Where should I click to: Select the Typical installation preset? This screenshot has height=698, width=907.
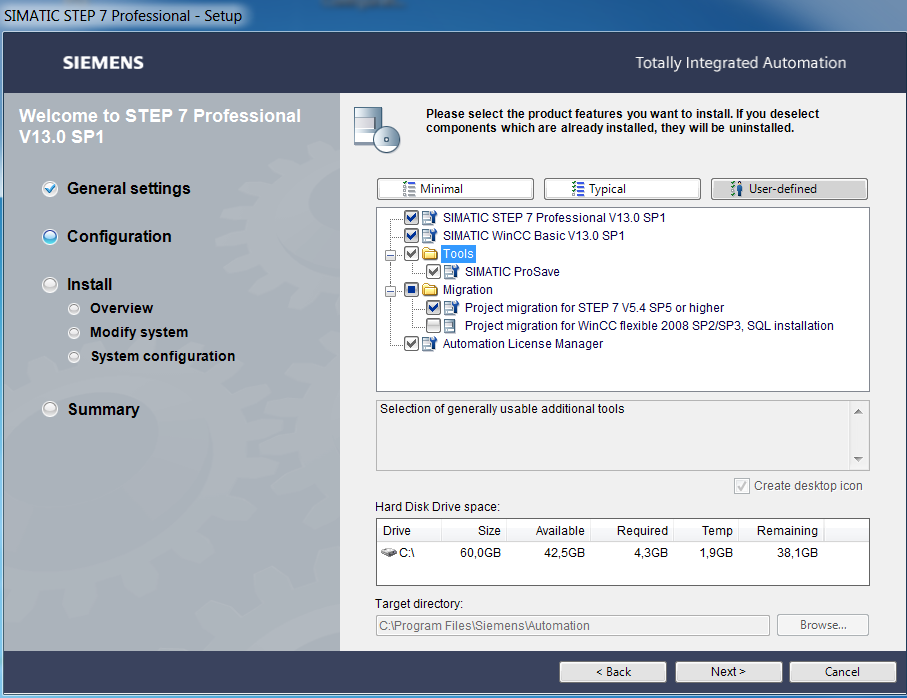tap(622, 189)
